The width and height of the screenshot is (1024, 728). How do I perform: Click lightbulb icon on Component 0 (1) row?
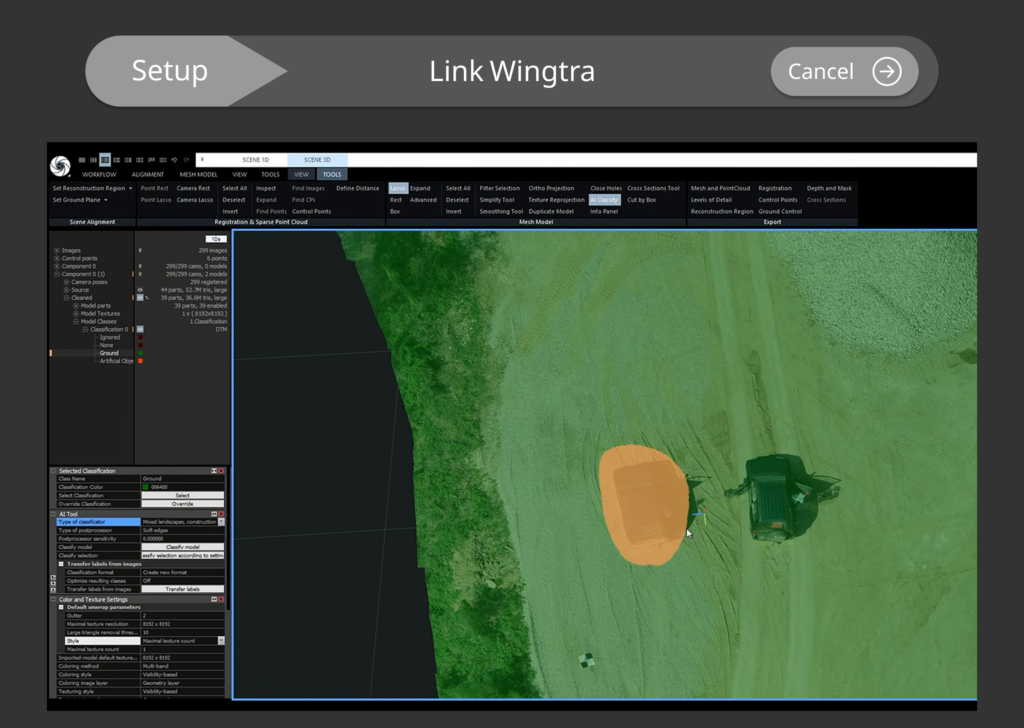tap(140, 274)
